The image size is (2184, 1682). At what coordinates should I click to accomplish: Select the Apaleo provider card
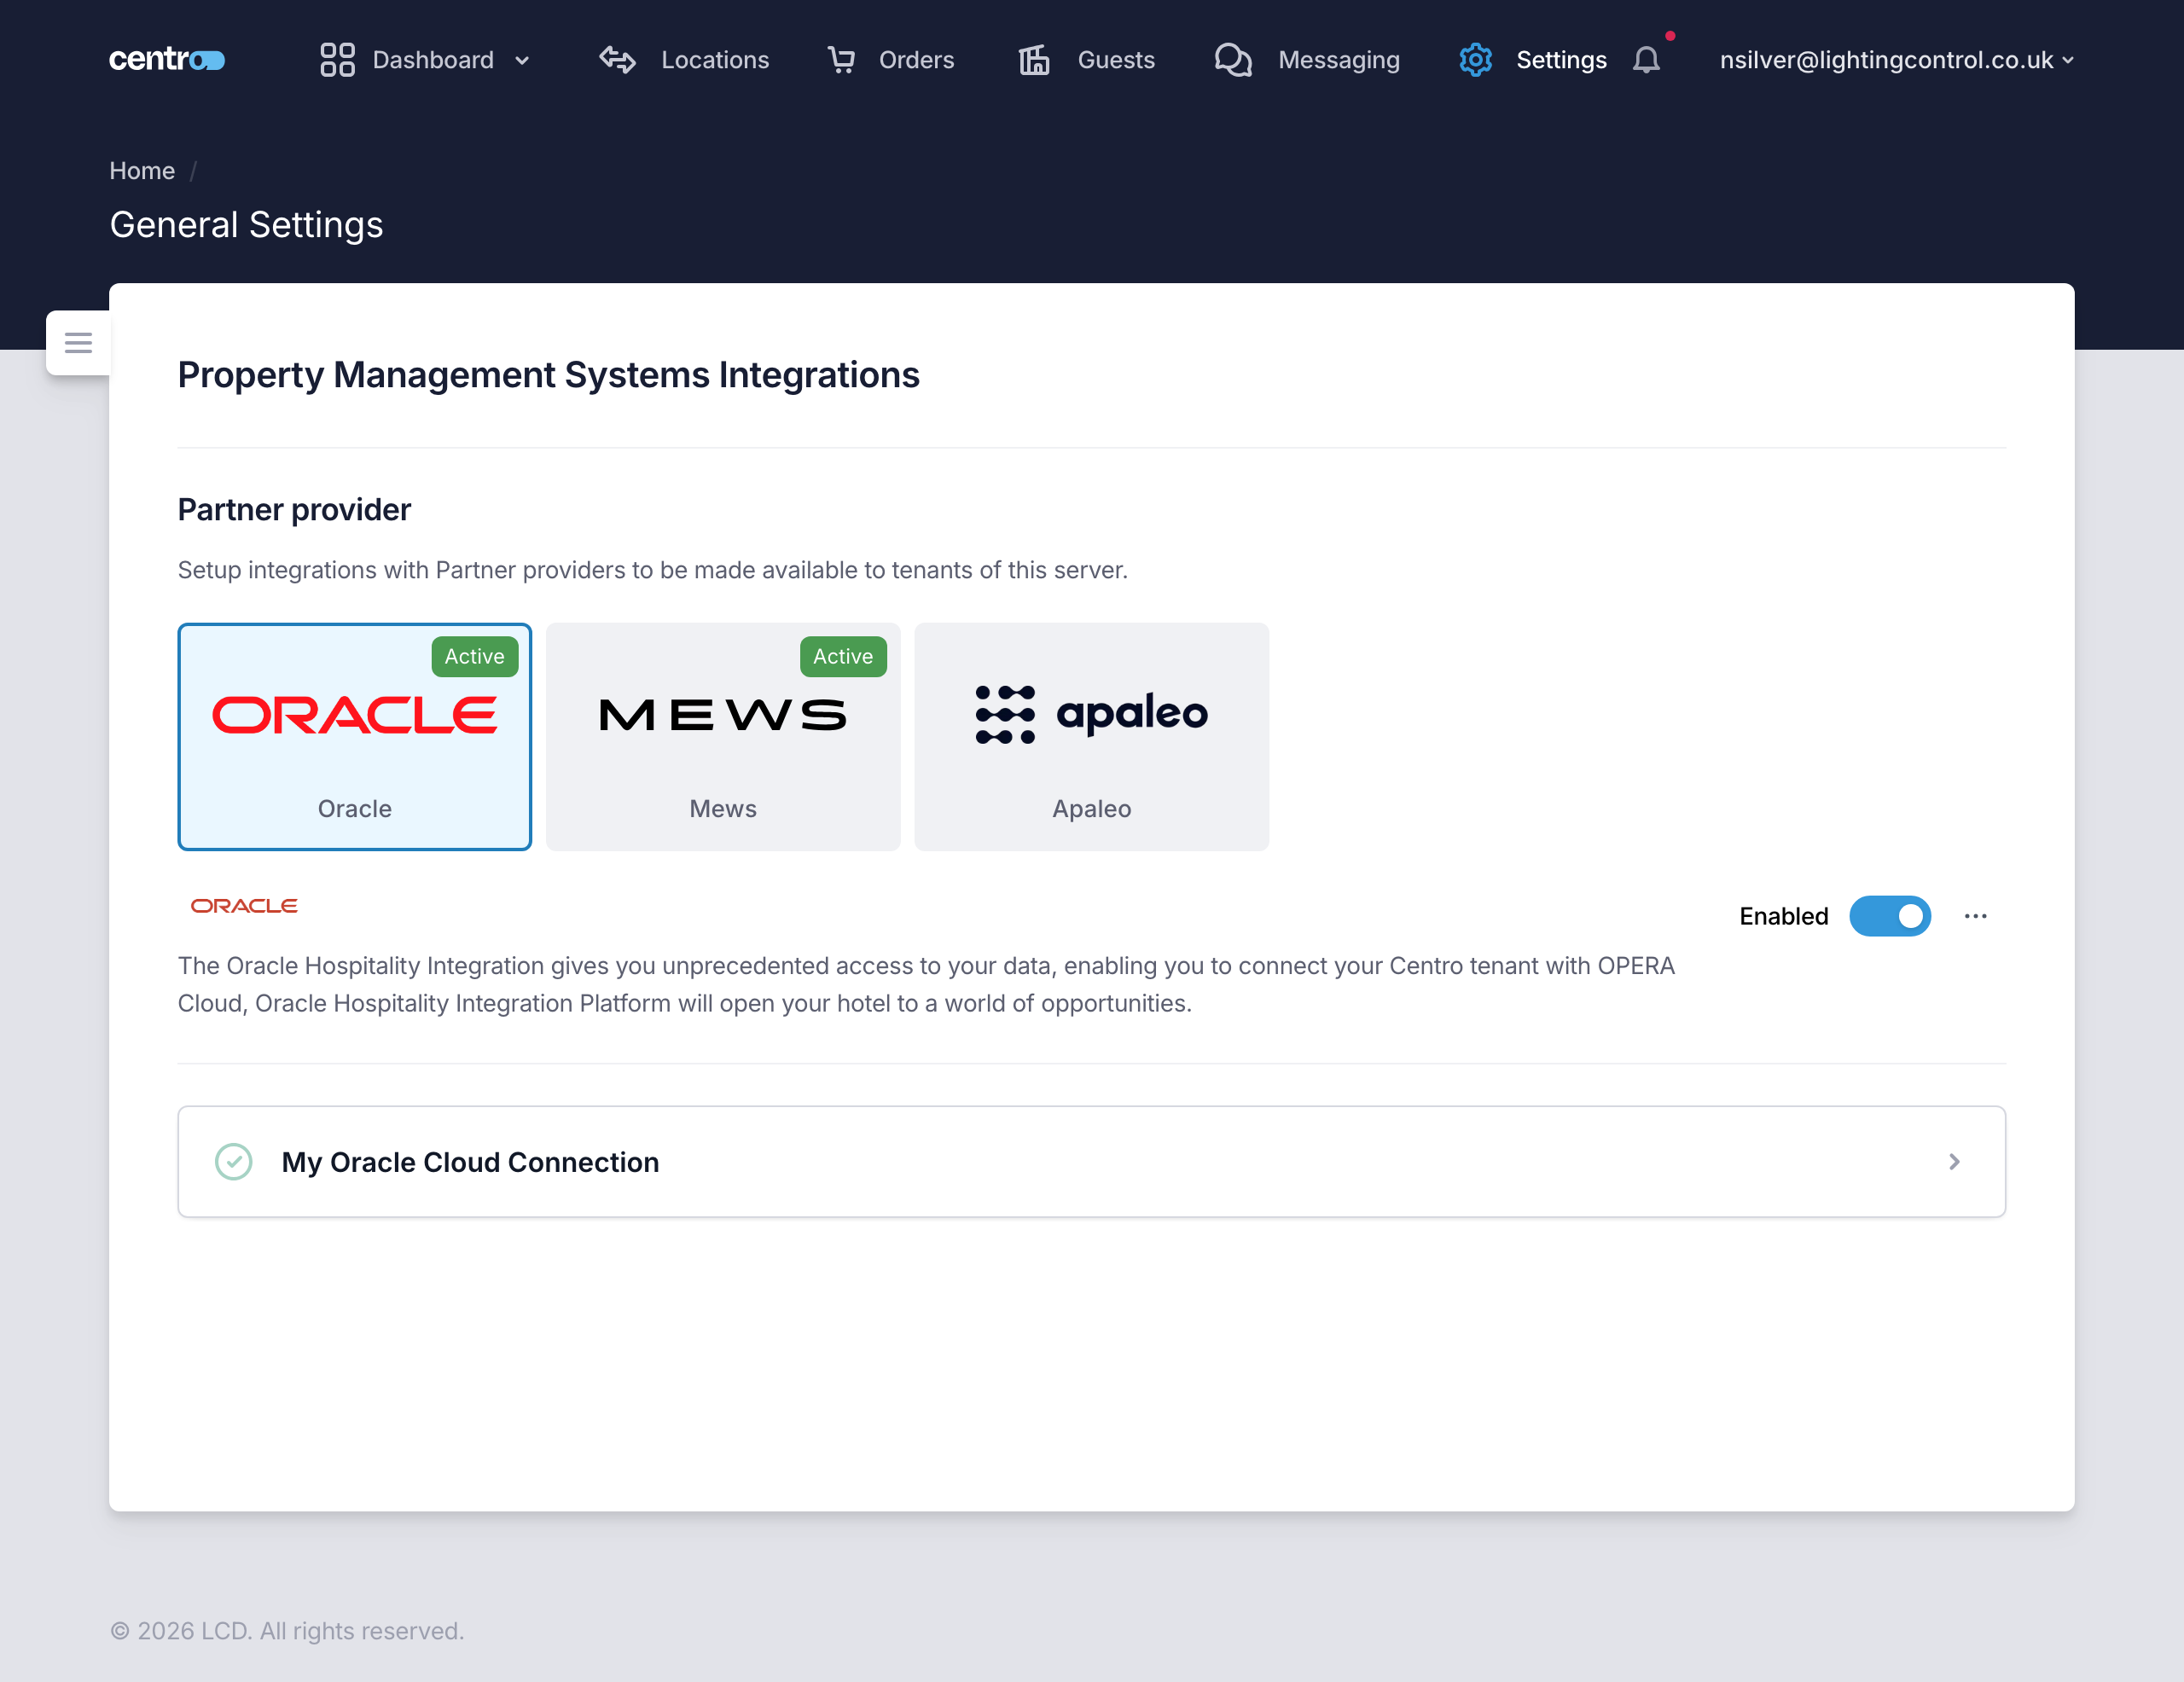point(1092,737)
